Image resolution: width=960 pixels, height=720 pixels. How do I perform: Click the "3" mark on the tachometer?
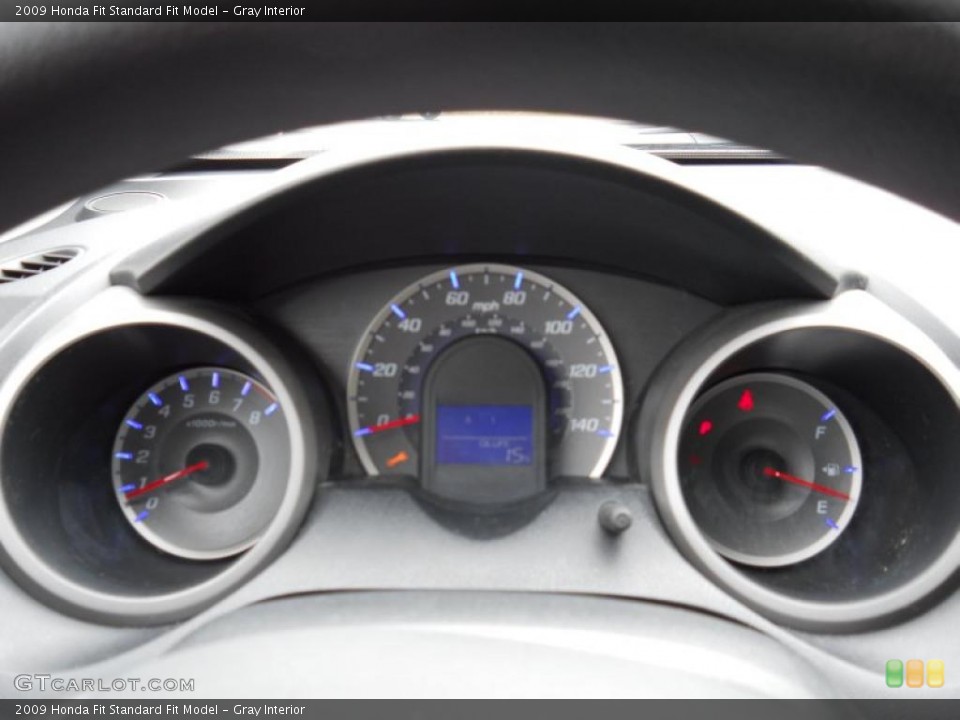tap(150, 432)
